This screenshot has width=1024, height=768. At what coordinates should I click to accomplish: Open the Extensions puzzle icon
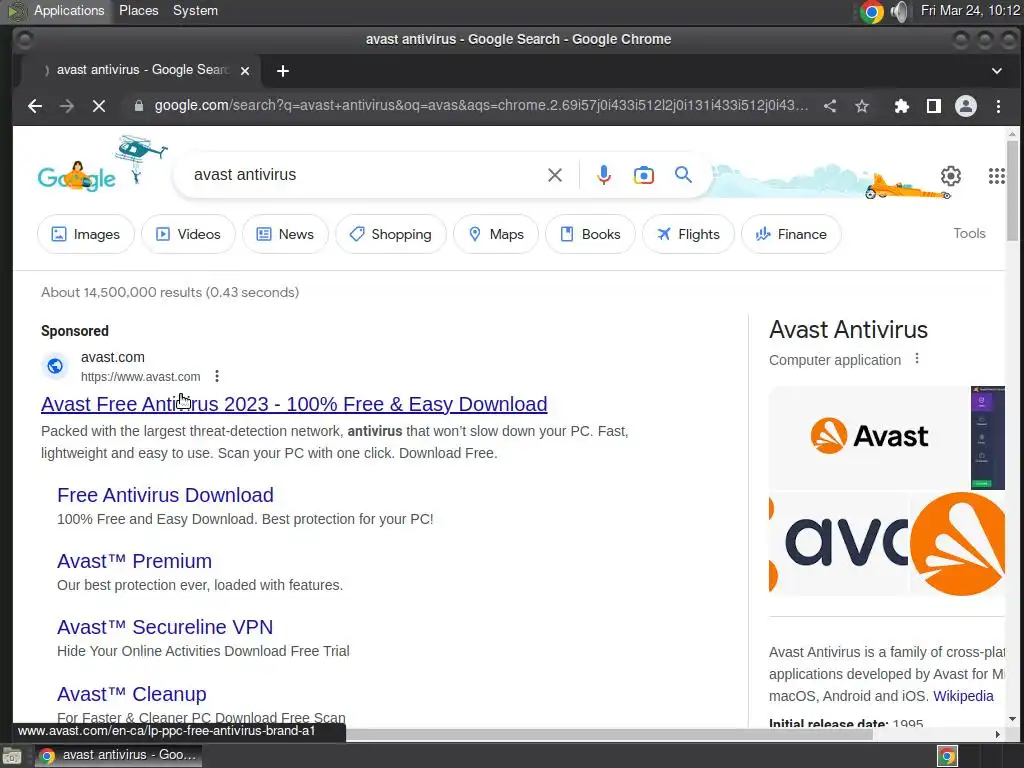click(x=902, y=106)
